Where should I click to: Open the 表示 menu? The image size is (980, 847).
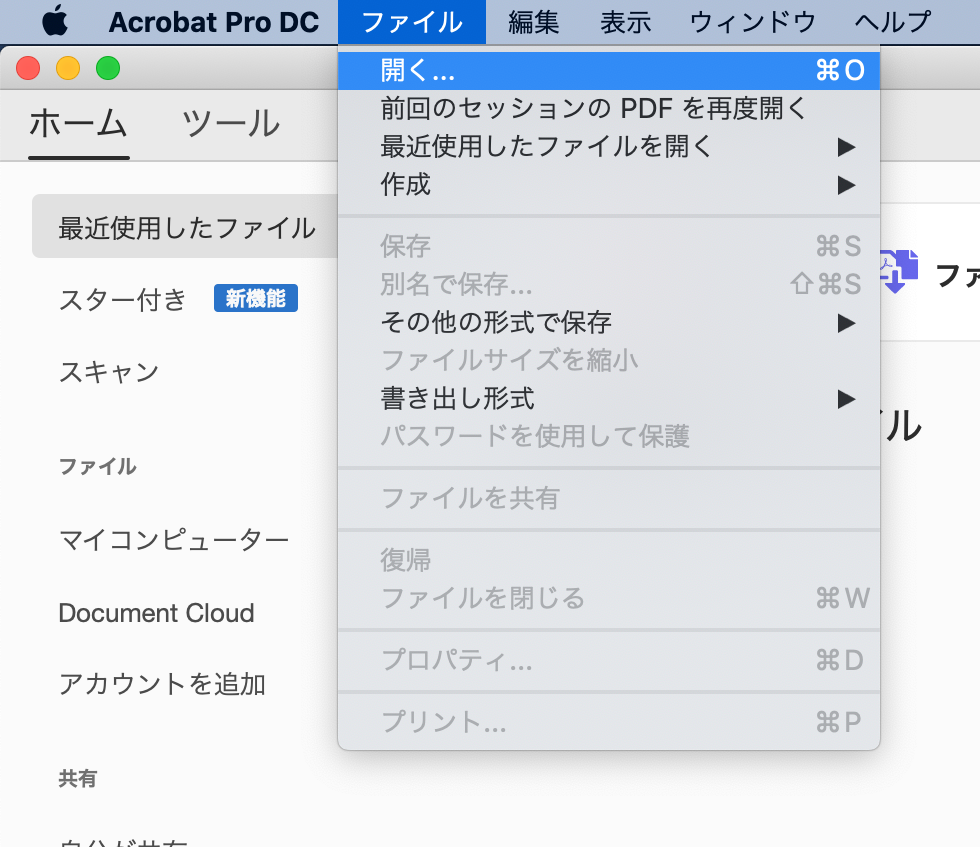(625, 20)
